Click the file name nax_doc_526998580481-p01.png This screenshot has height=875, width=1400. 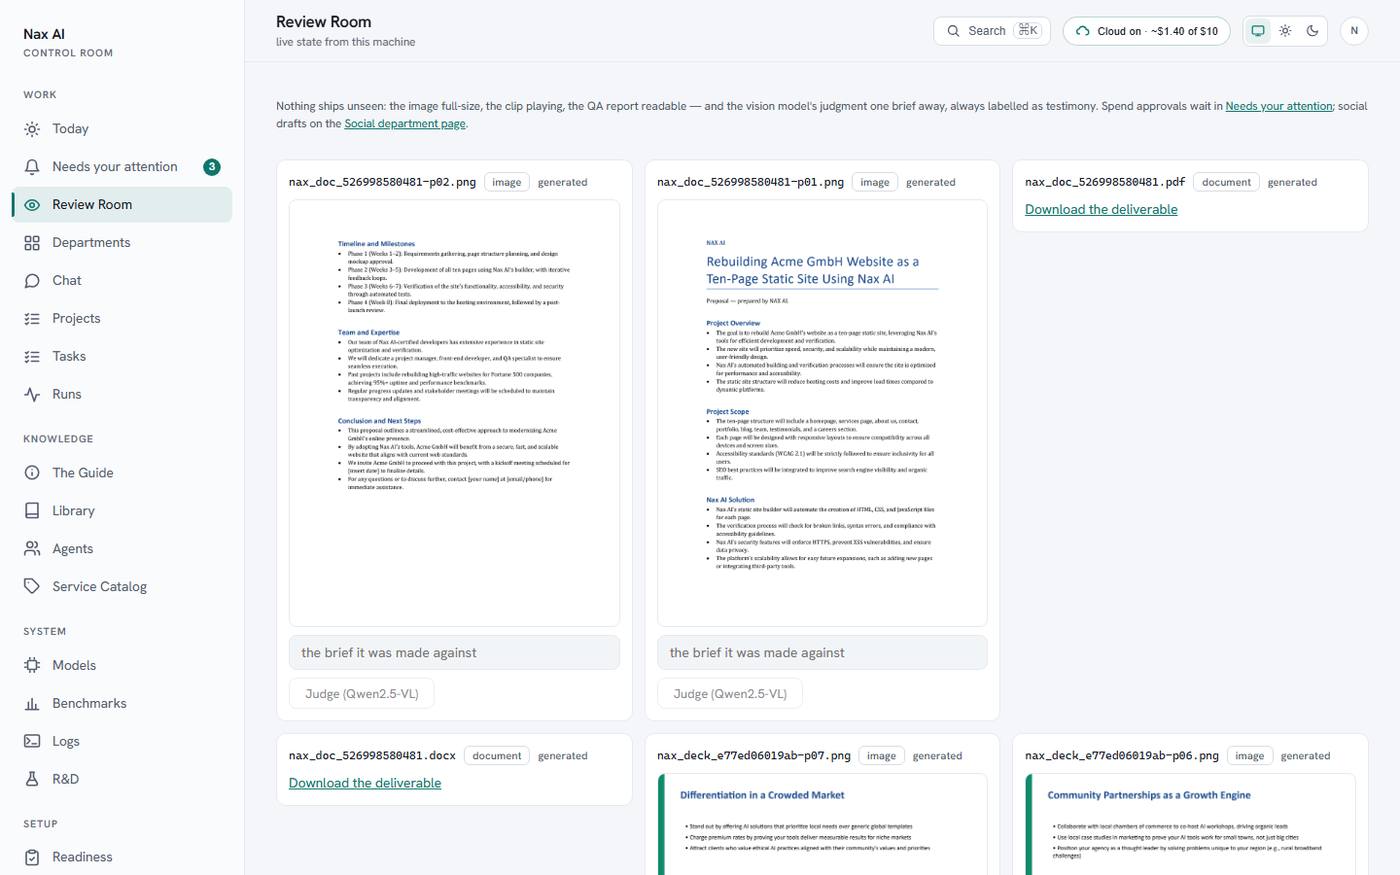click(x=750, y=183)
